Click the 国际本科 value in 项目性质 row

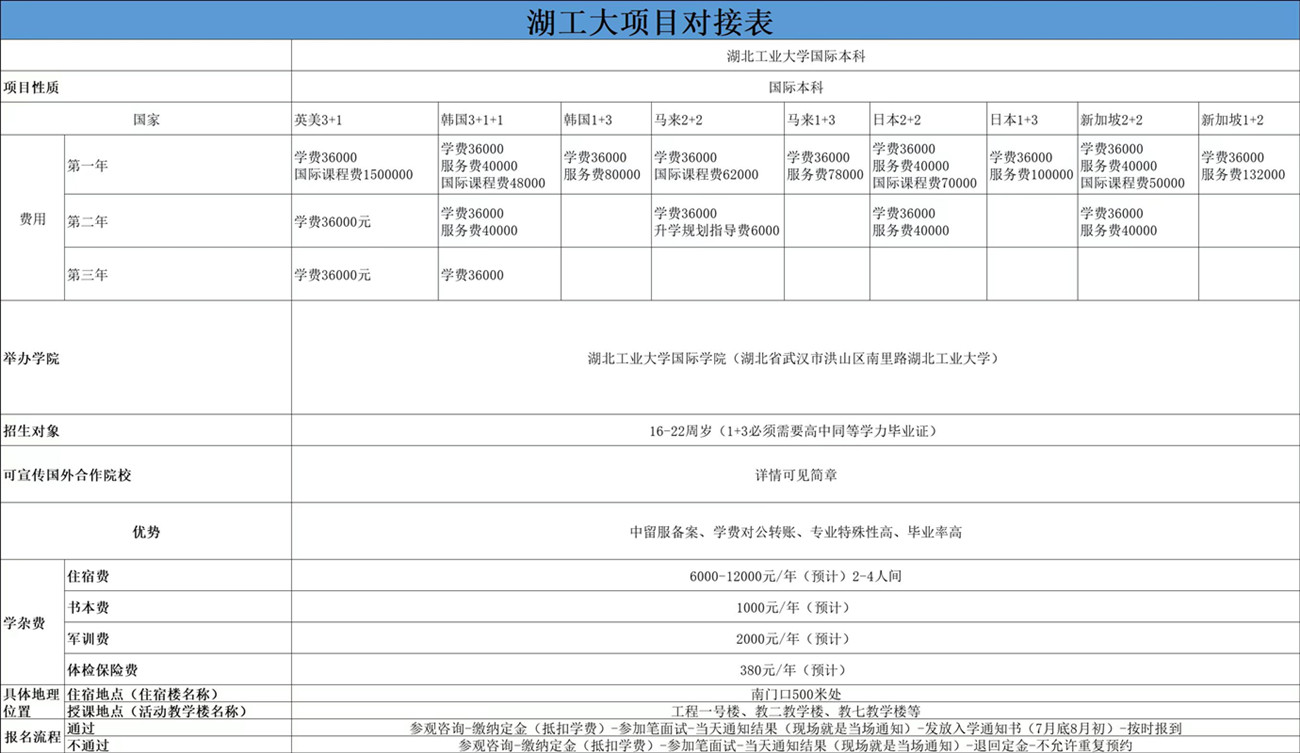(x=795, y=87)
